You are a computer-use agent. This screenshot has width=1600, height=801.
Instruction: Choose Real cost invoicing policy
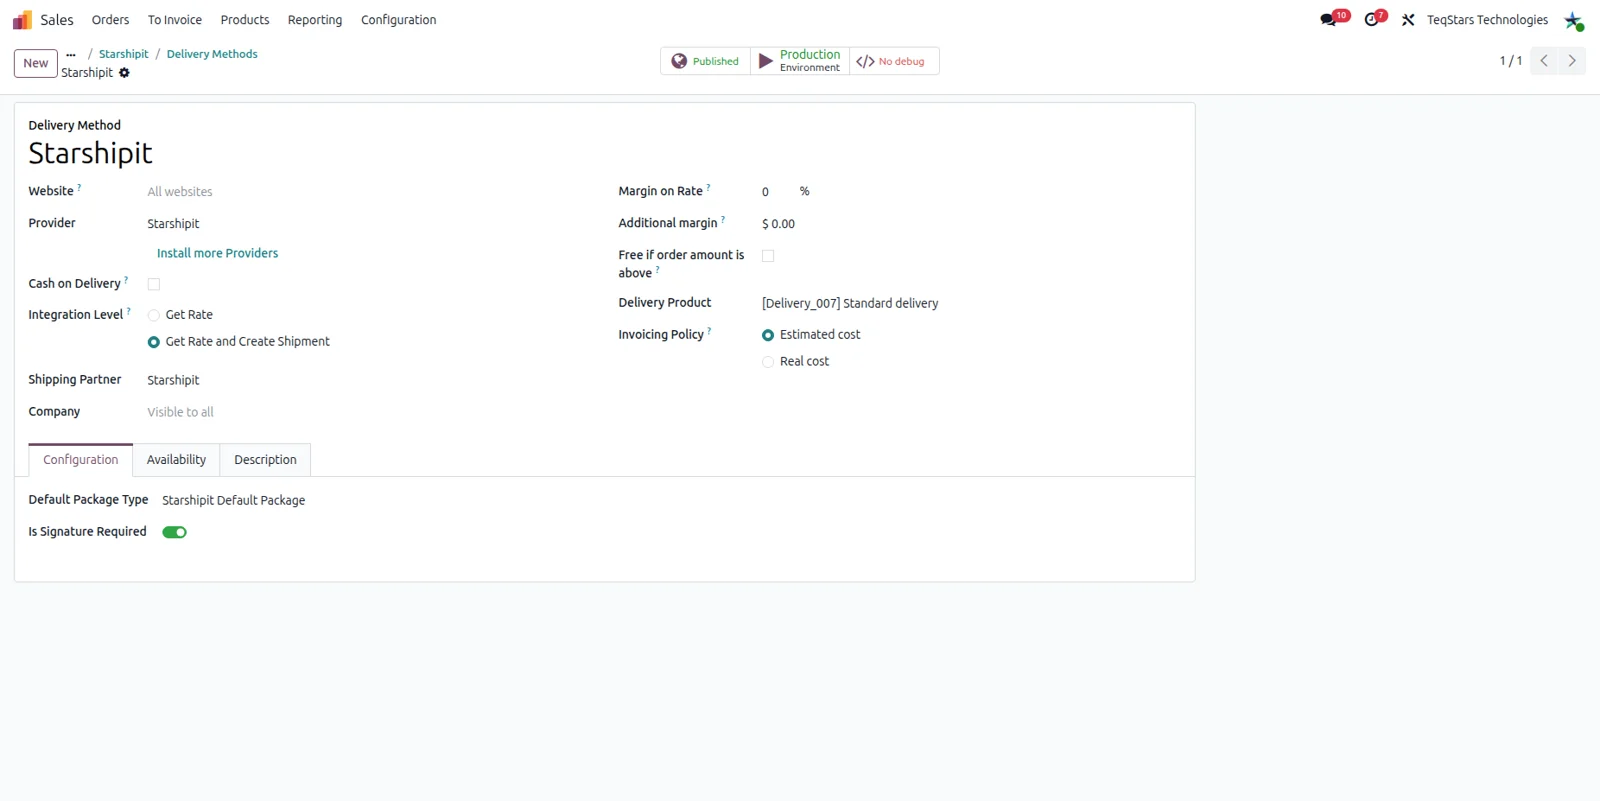[768, 362]
